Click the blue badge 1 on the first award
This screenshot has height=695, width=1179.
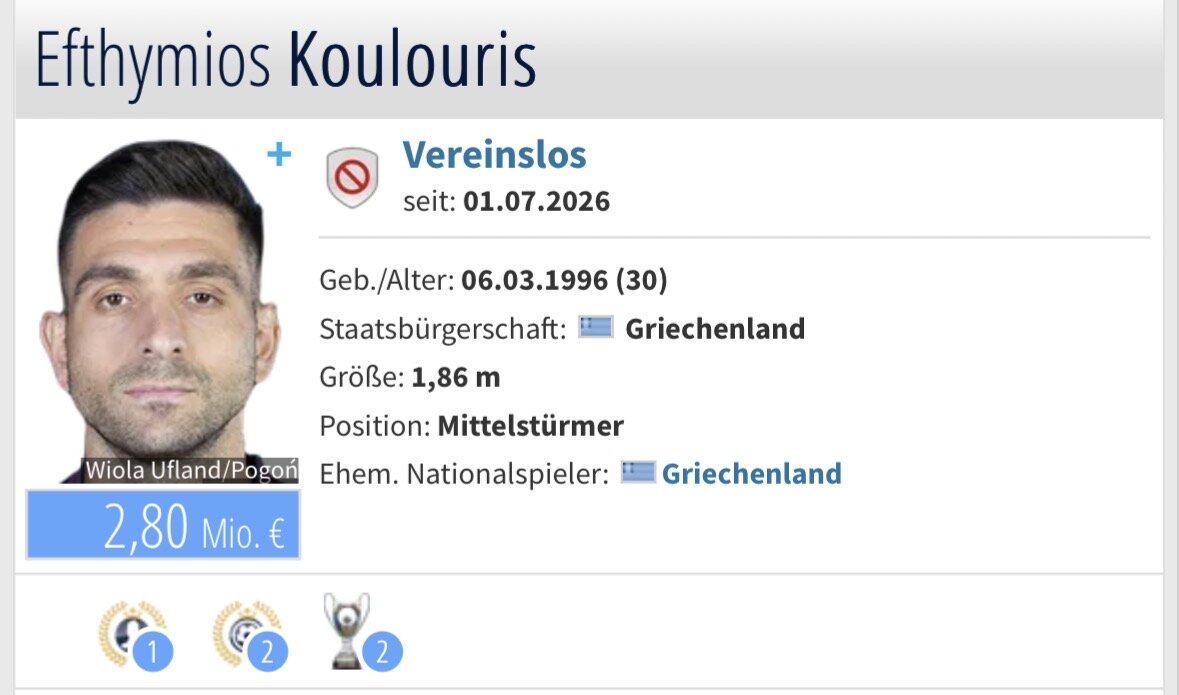(x=153, y=651)
